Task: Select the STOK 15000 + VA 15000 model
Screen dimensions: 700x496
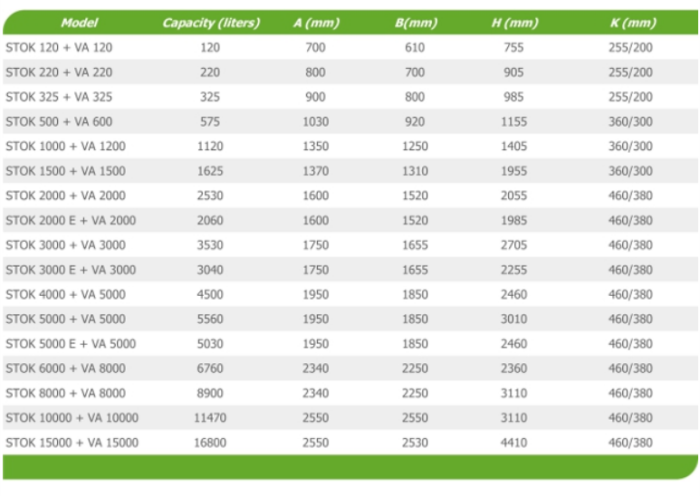Action: coord(72,442)
